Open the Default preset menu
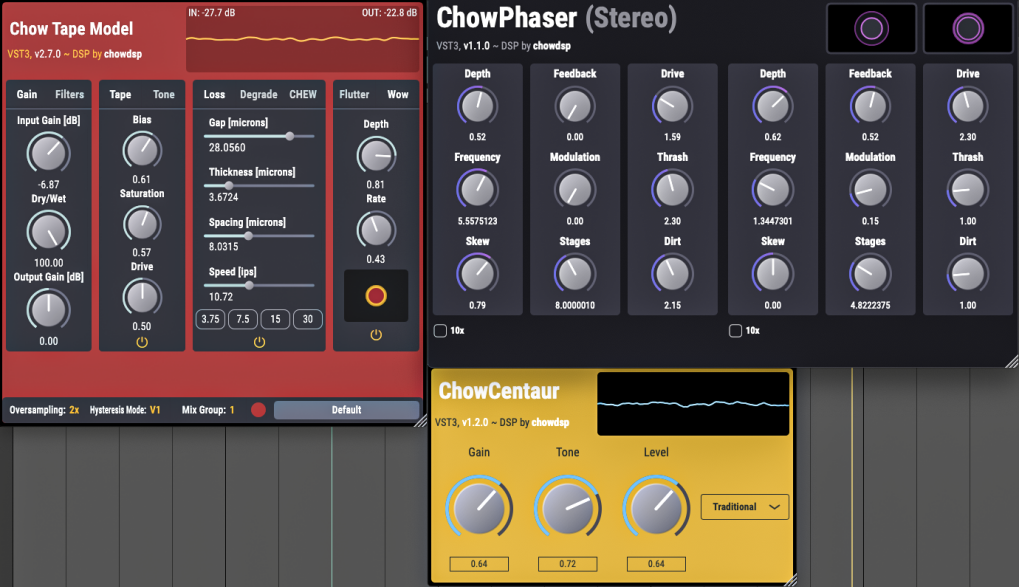The height and width of the screenshot is (587, 1019). point(346,410)
